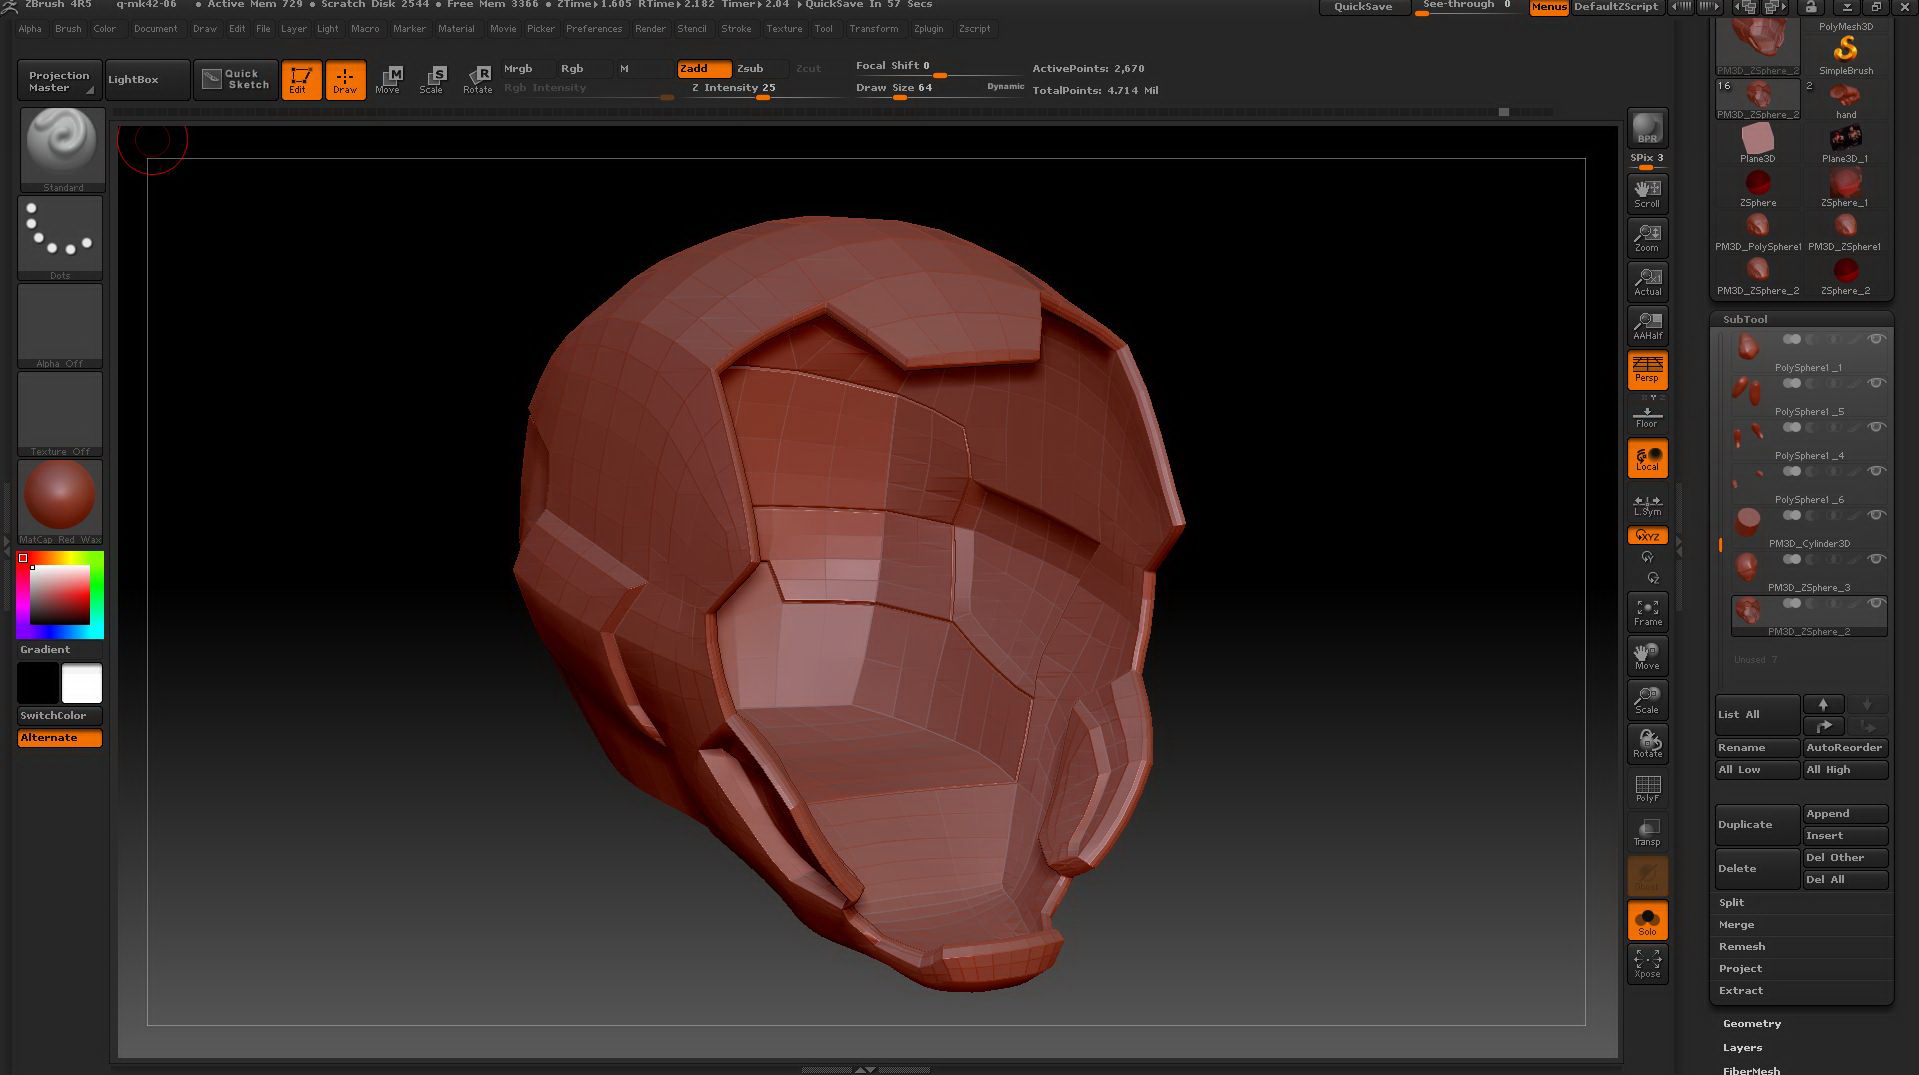Image resolution: width=1919 pixels, height=1075 pixels.
Task: Open the Dots stroke selector
Action: click(x=60, y=237)
